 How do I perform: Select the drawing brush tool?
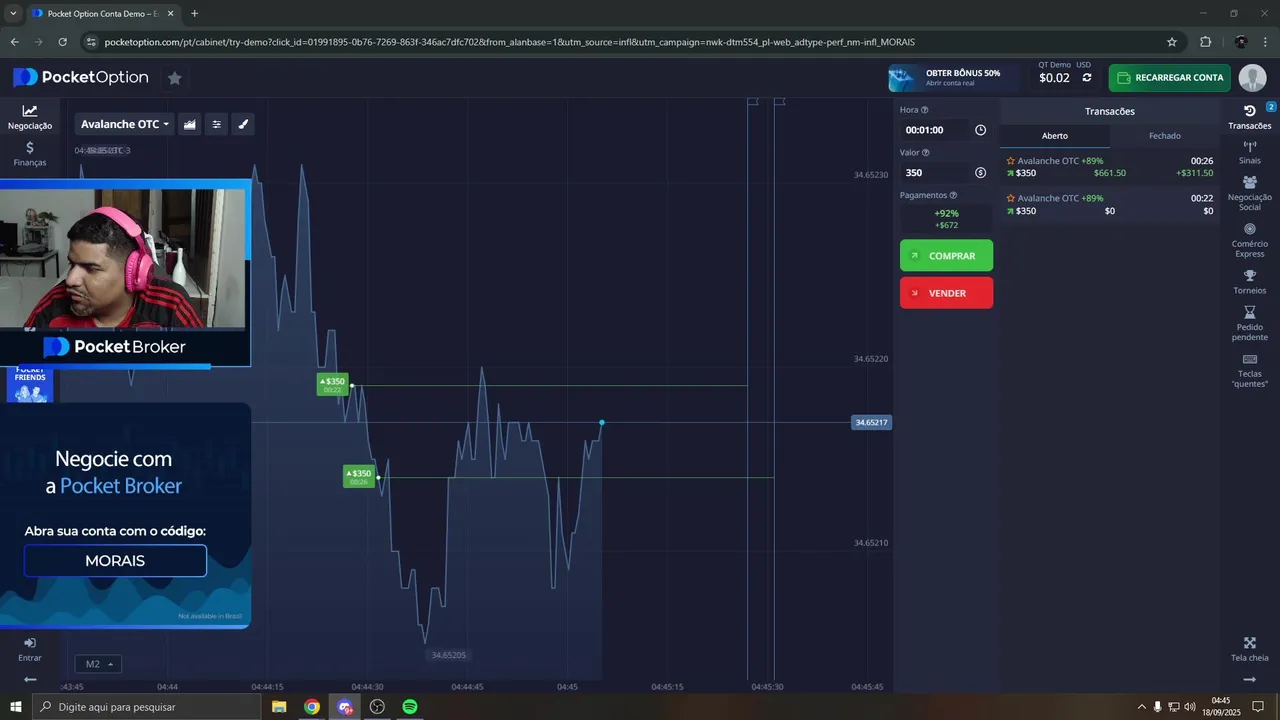(x=243, y=124)
